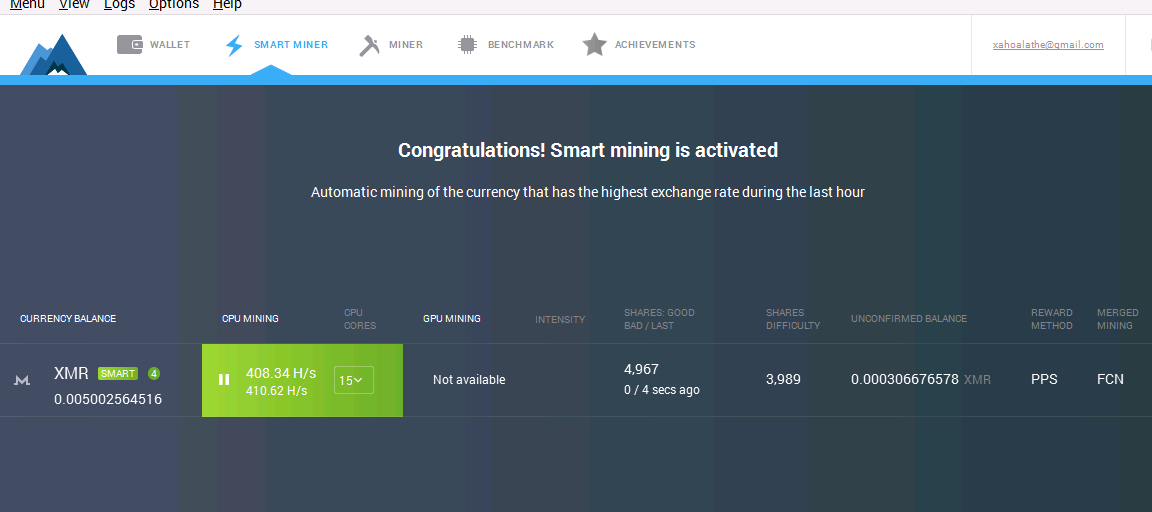Click the green number 4 badge
Screen dimensions: 1152x512
click(154, 373)
